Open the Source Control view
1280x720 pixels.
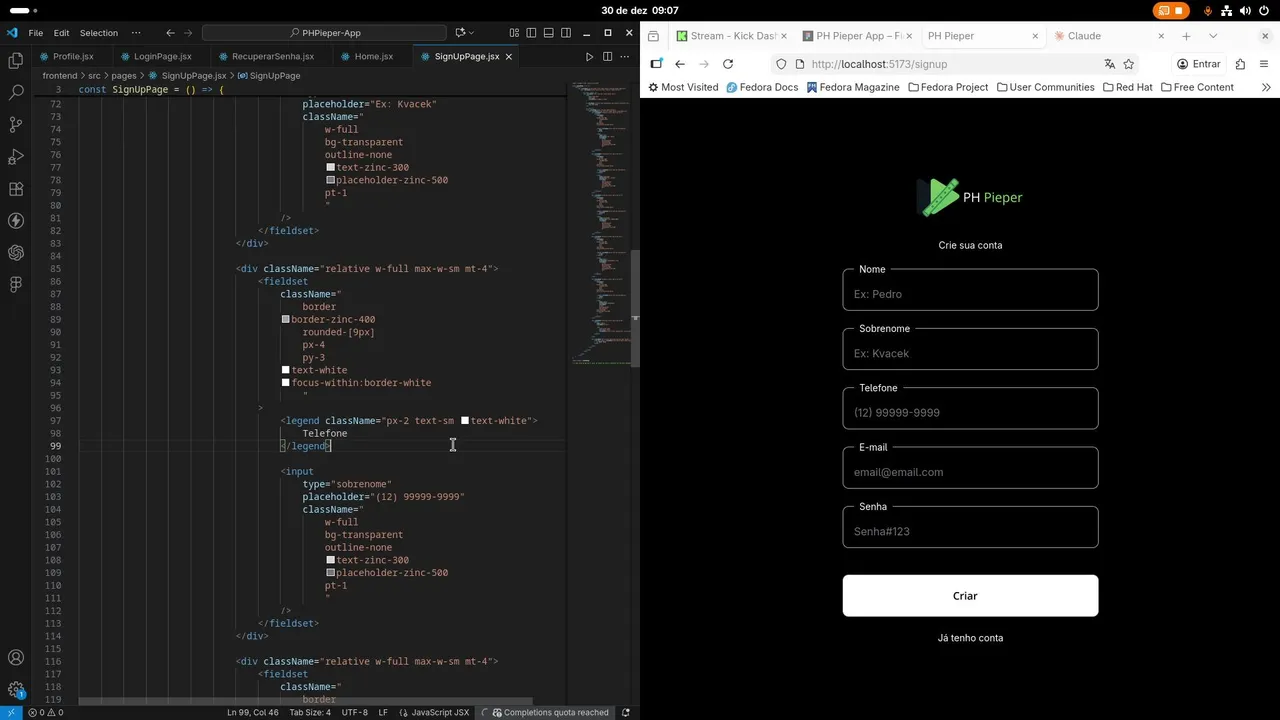pyautogui.click(x=15, y=125)
